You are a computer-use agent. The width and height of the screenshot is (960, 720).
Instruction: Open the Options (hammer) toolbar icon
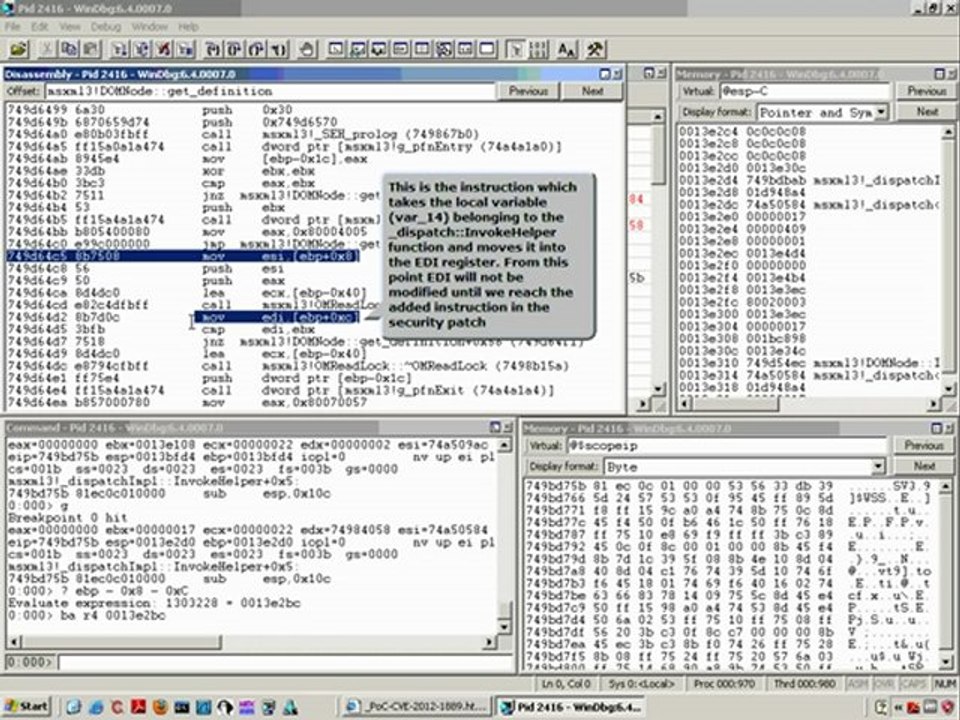[594, 50]
